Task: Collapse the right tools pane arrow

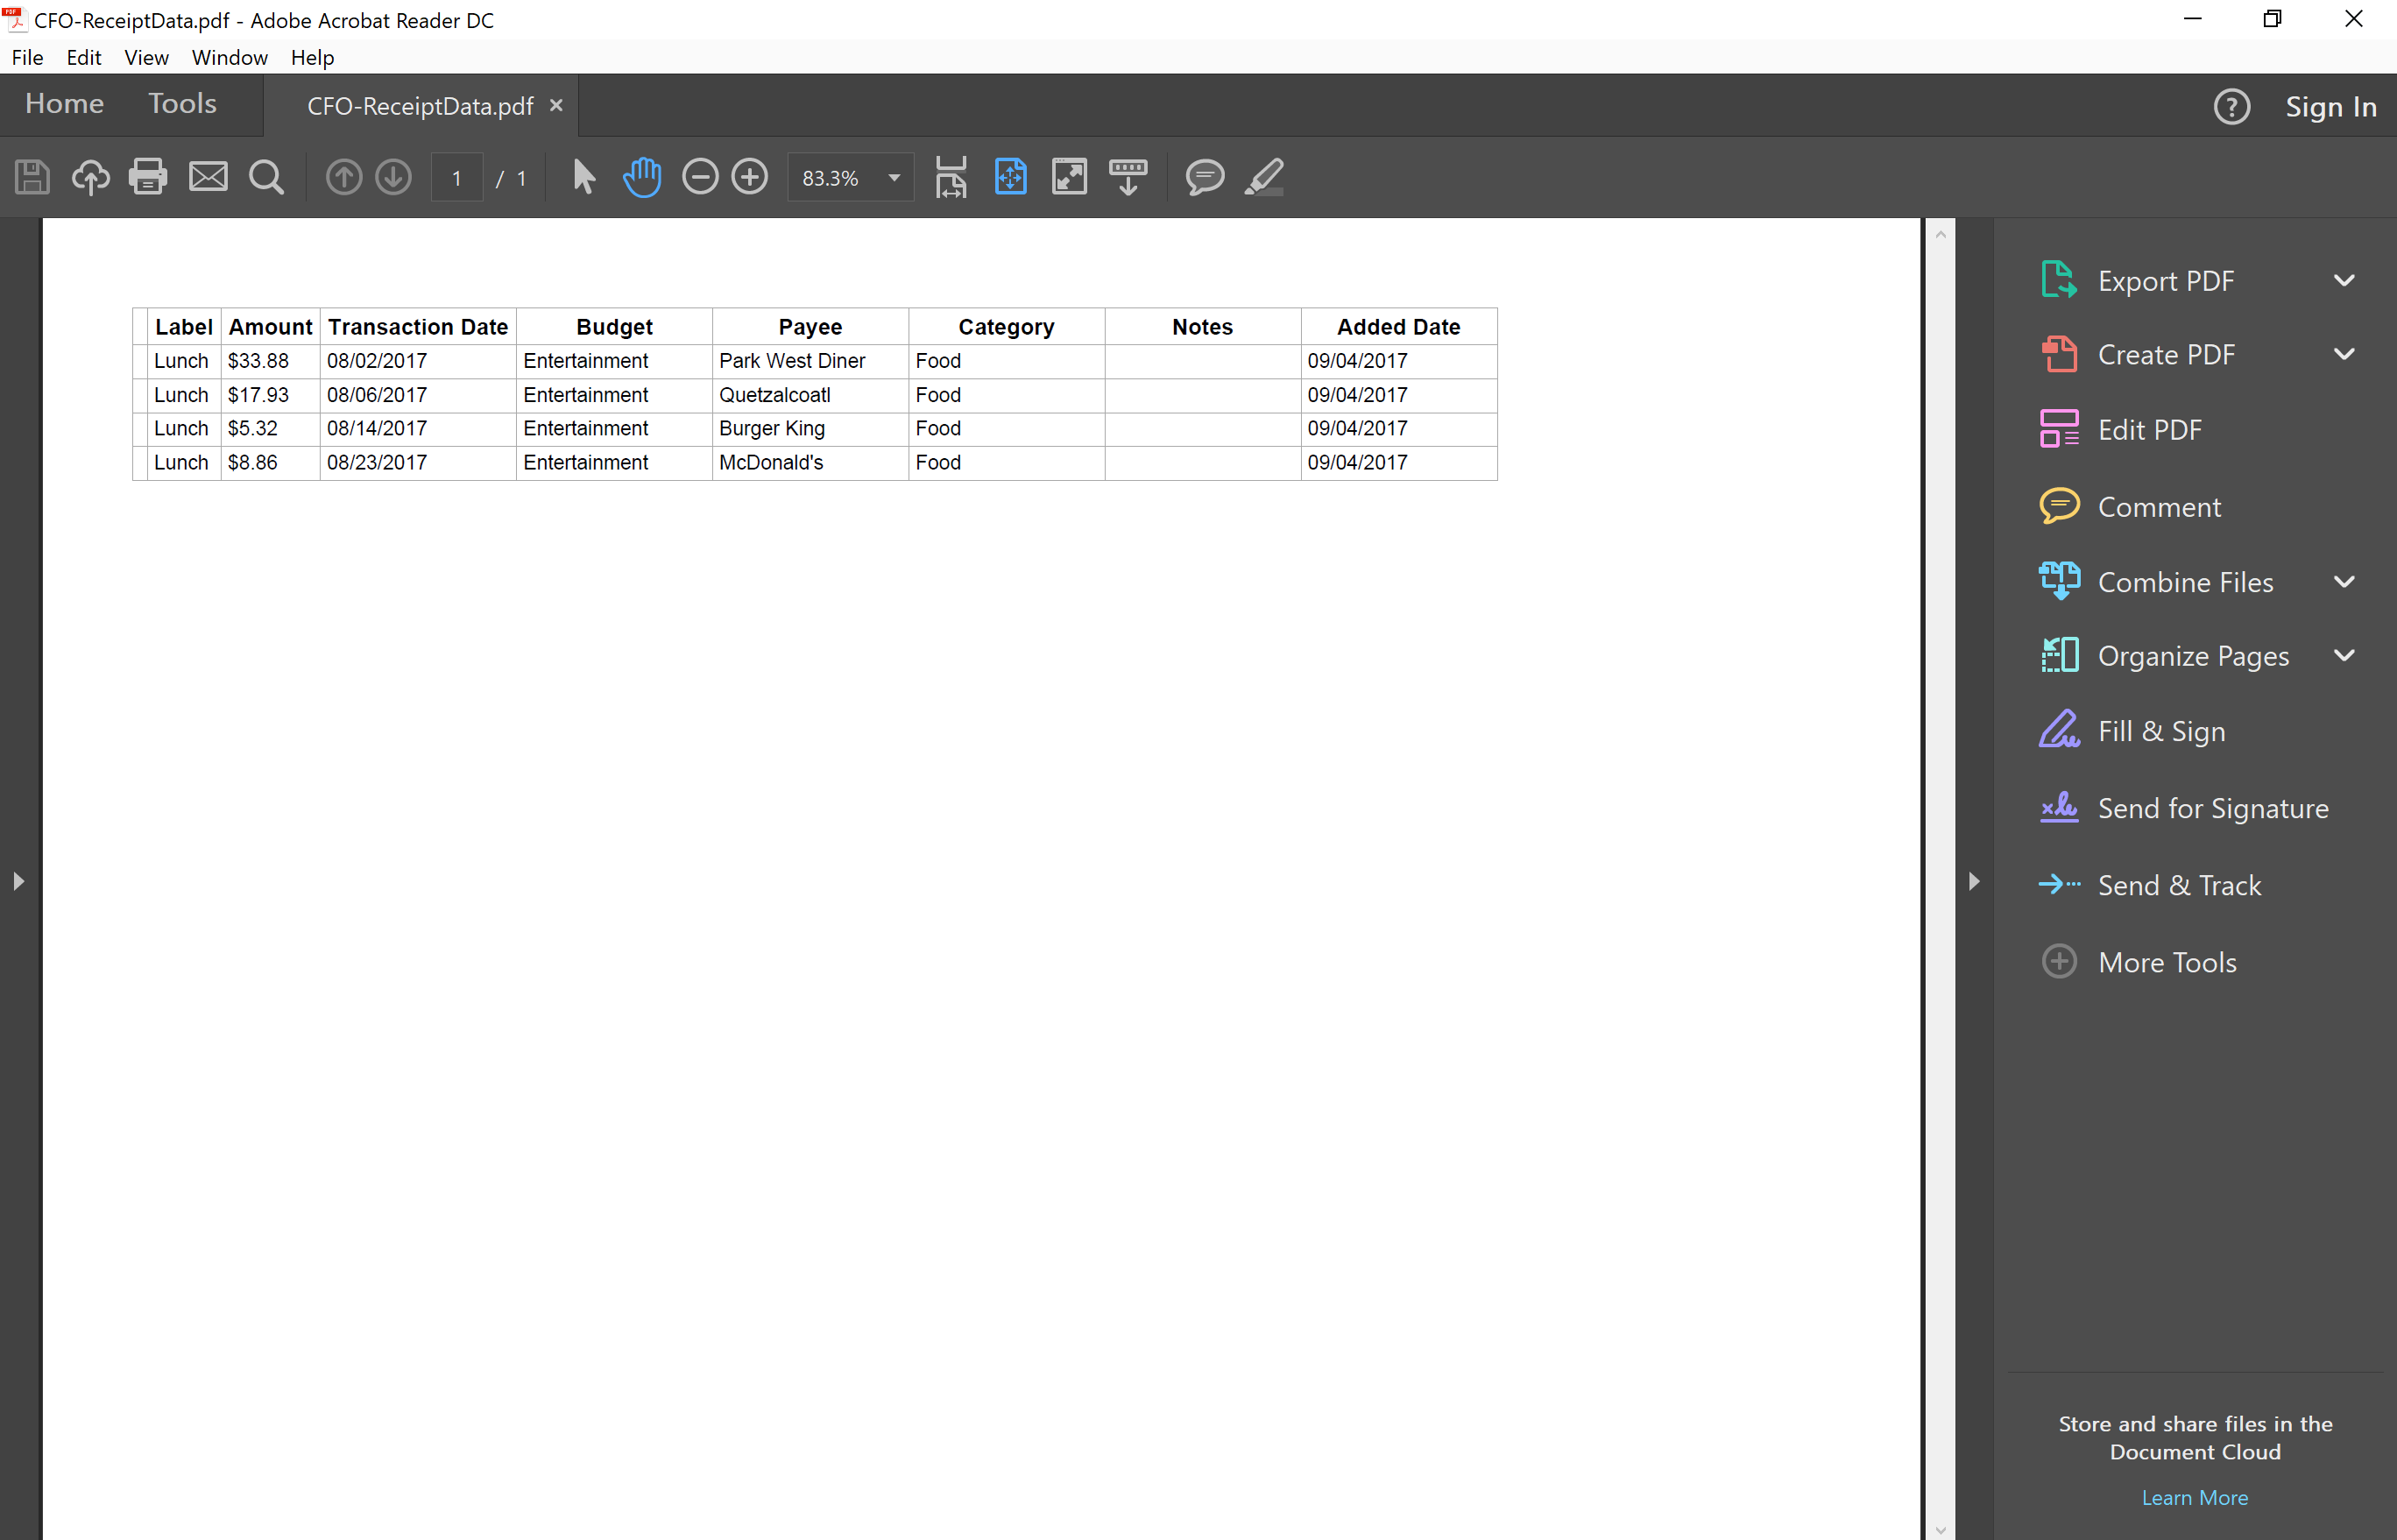Action: tap(1973, 881)
